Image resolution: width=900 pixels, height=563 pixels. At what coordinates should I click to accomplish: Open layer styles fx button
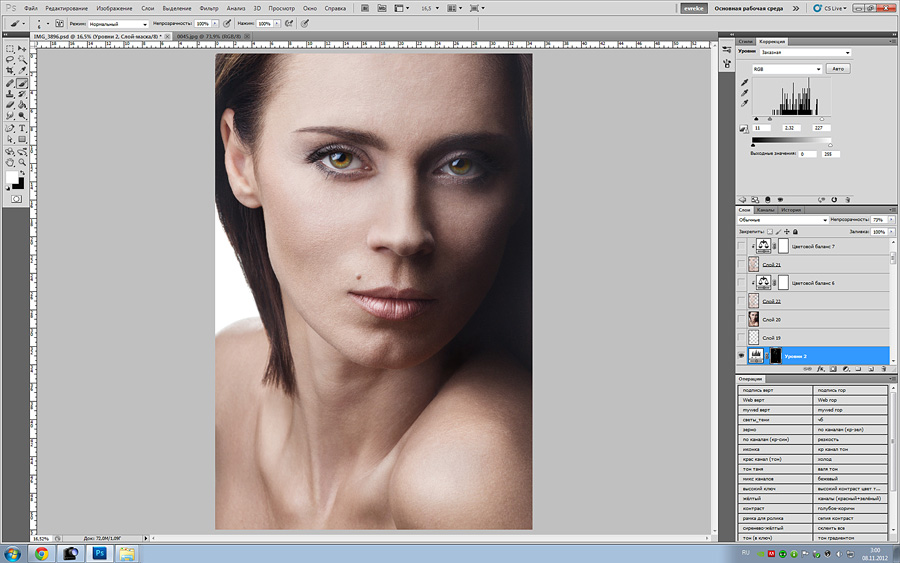point(819,368)
